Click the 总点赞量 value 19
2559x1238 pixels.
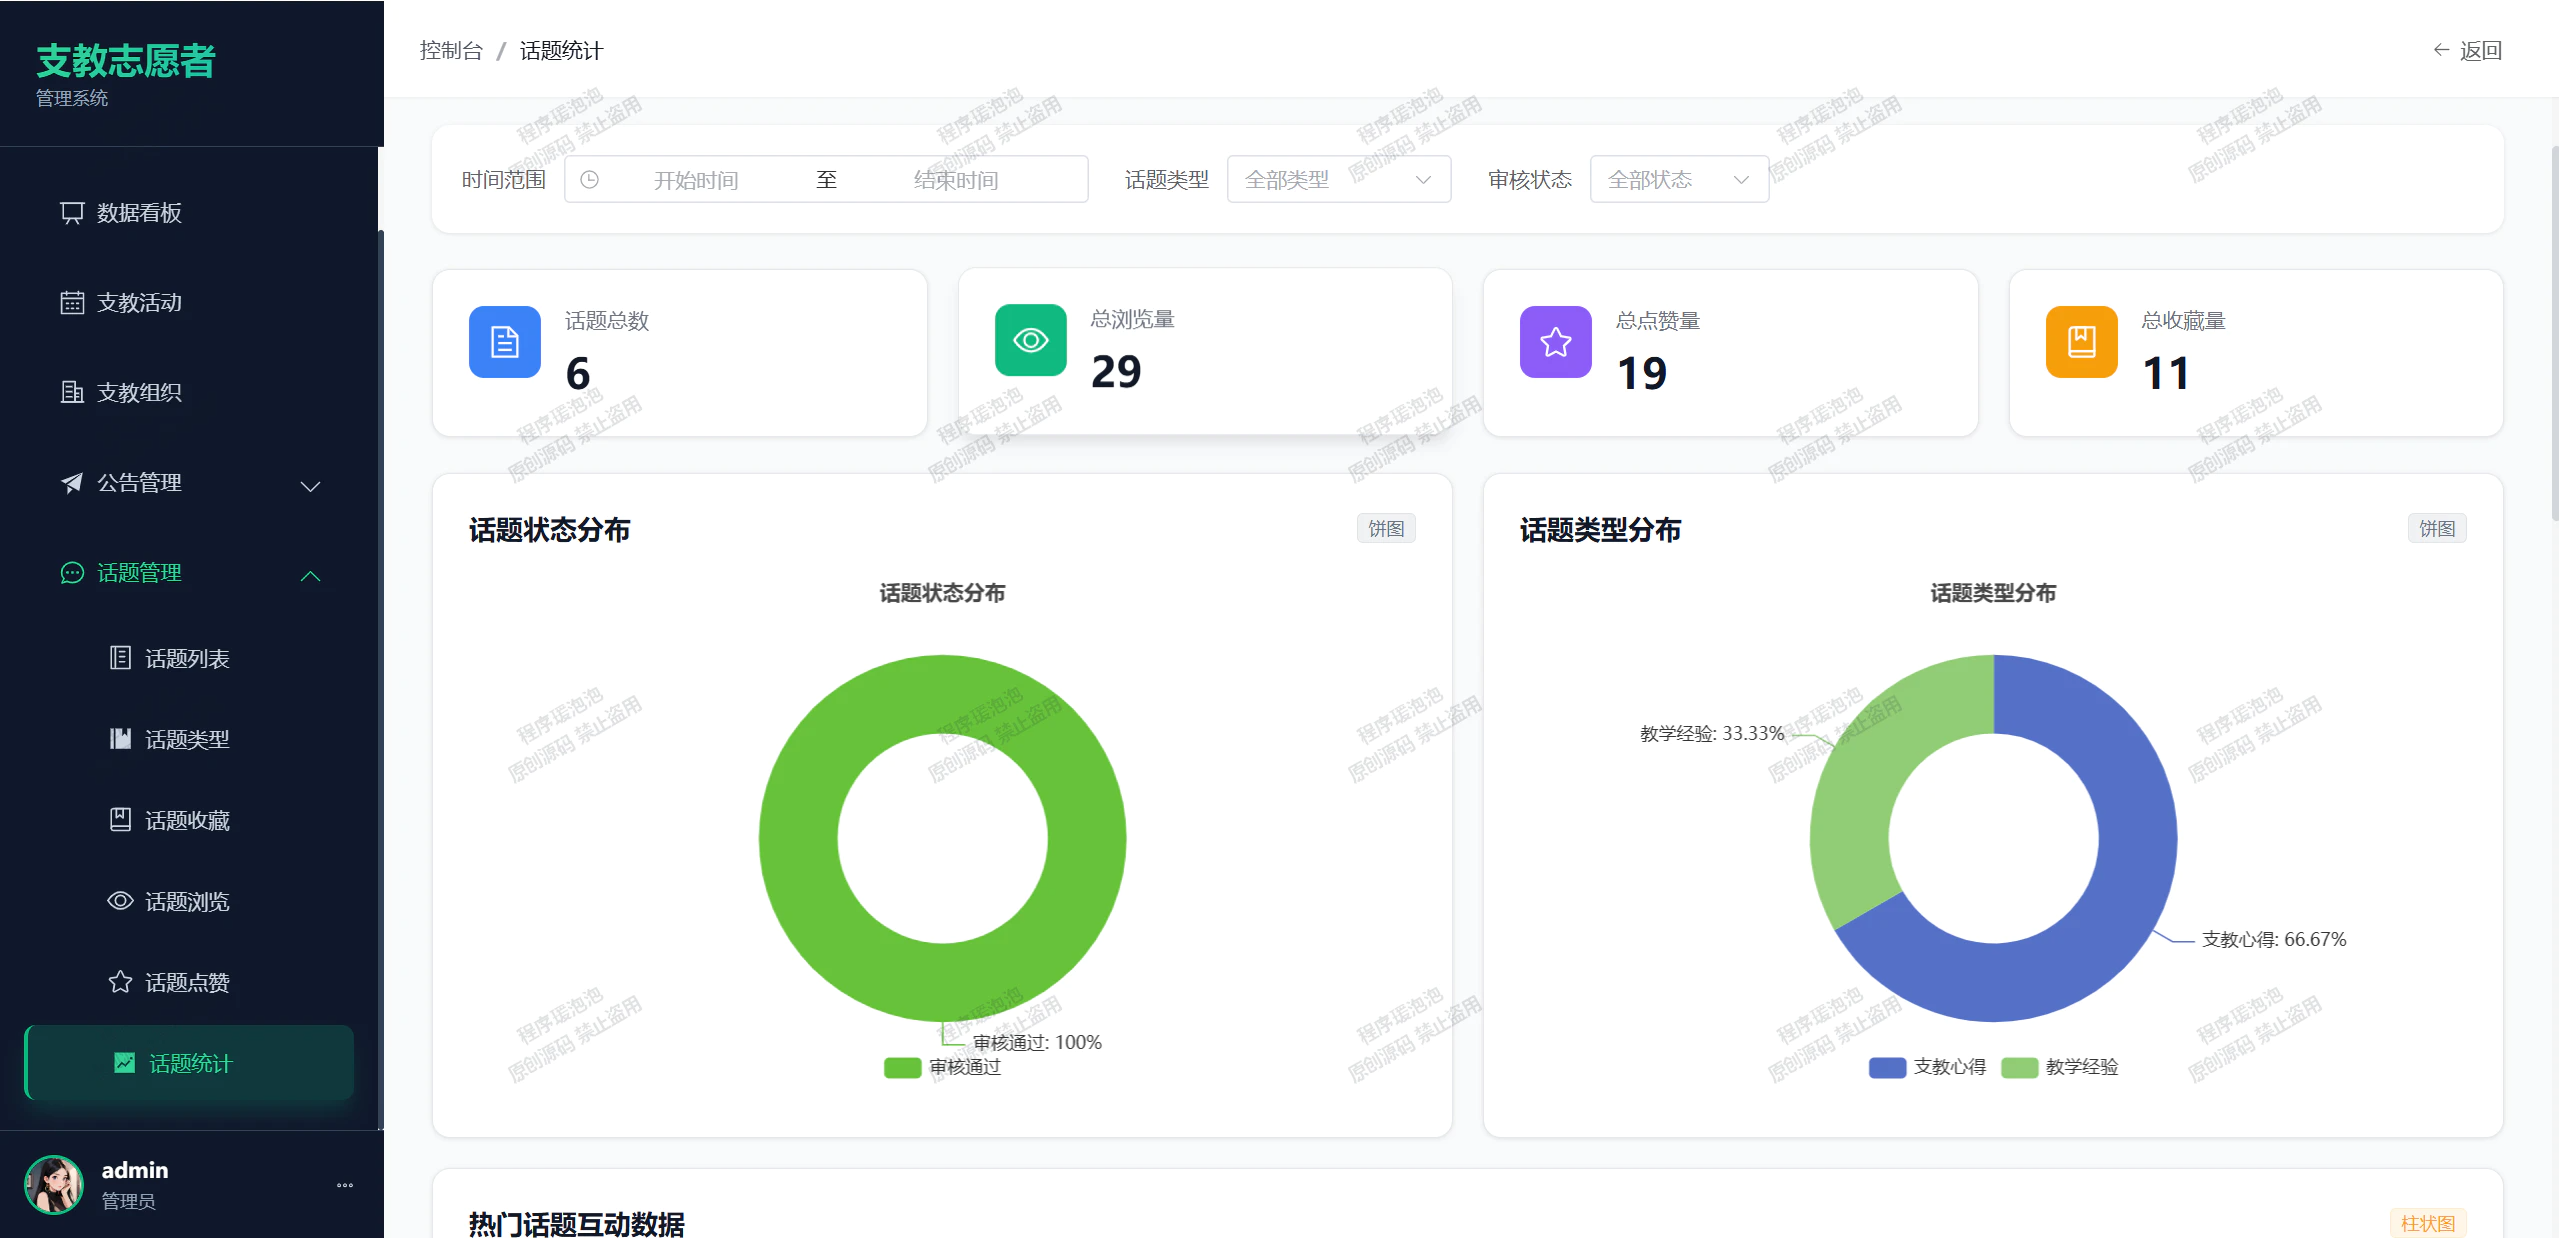coord(1642,373)
